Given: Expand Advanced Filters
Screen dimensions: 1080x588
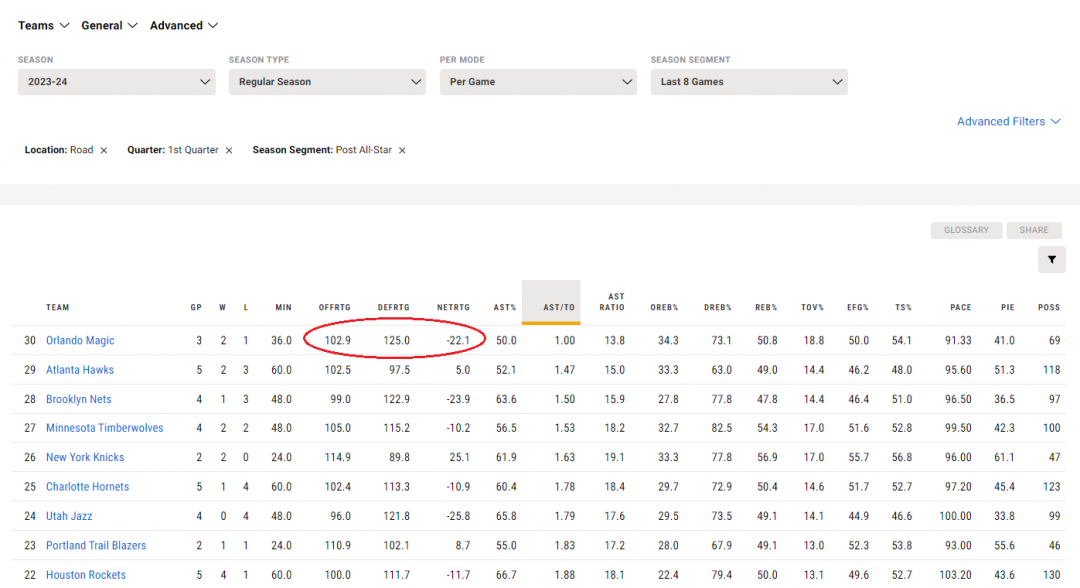Looking at the screenshot, I should (1008, 121).
